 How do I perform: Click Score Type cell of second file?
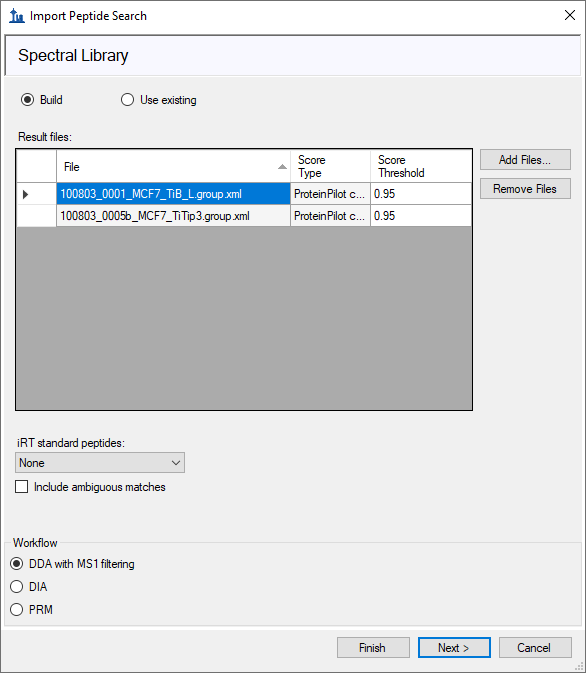(x=330, y=216)
